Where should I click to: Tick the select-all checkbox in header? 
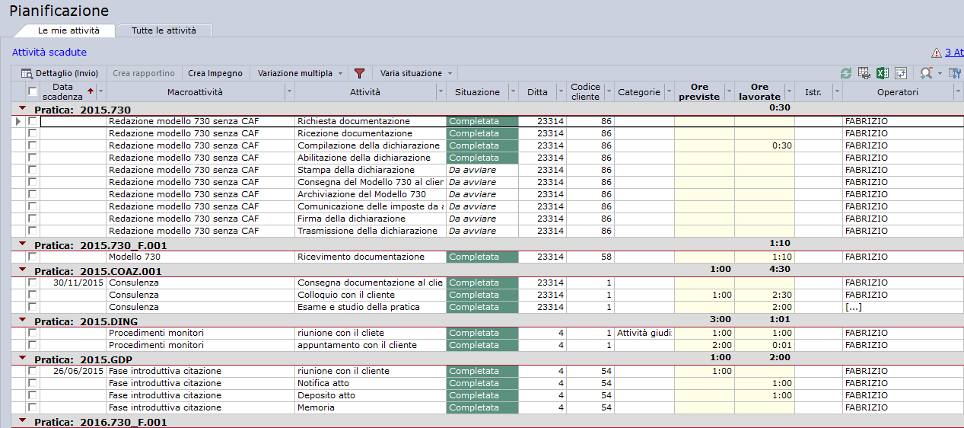[33, 92]
